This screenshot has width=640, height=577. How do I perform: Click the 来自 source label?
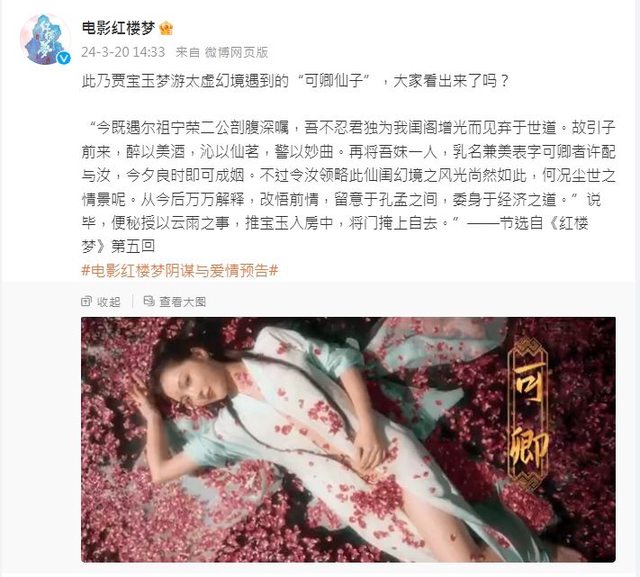pyautogui.click(x=187, y=52)
